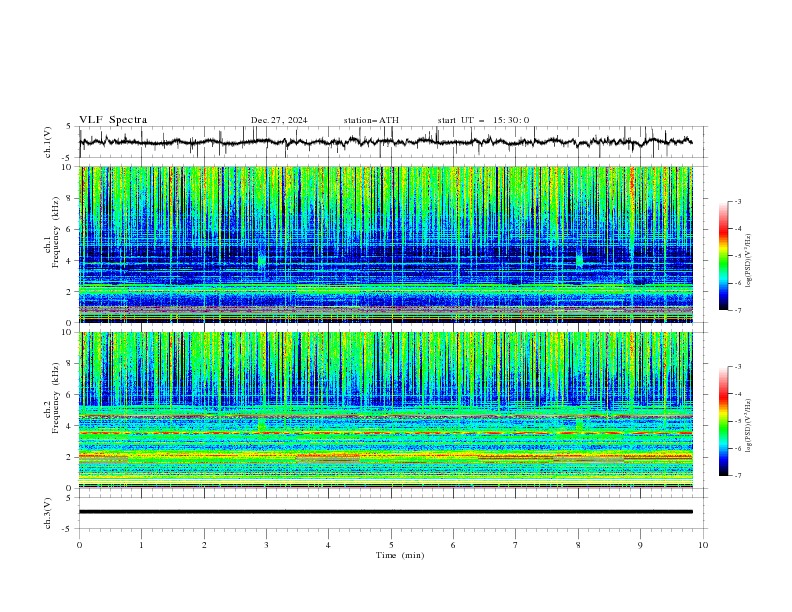792x612 pixels.
Task: Click the 'Time (min)' axis label
Action: (x=400, y=555)
